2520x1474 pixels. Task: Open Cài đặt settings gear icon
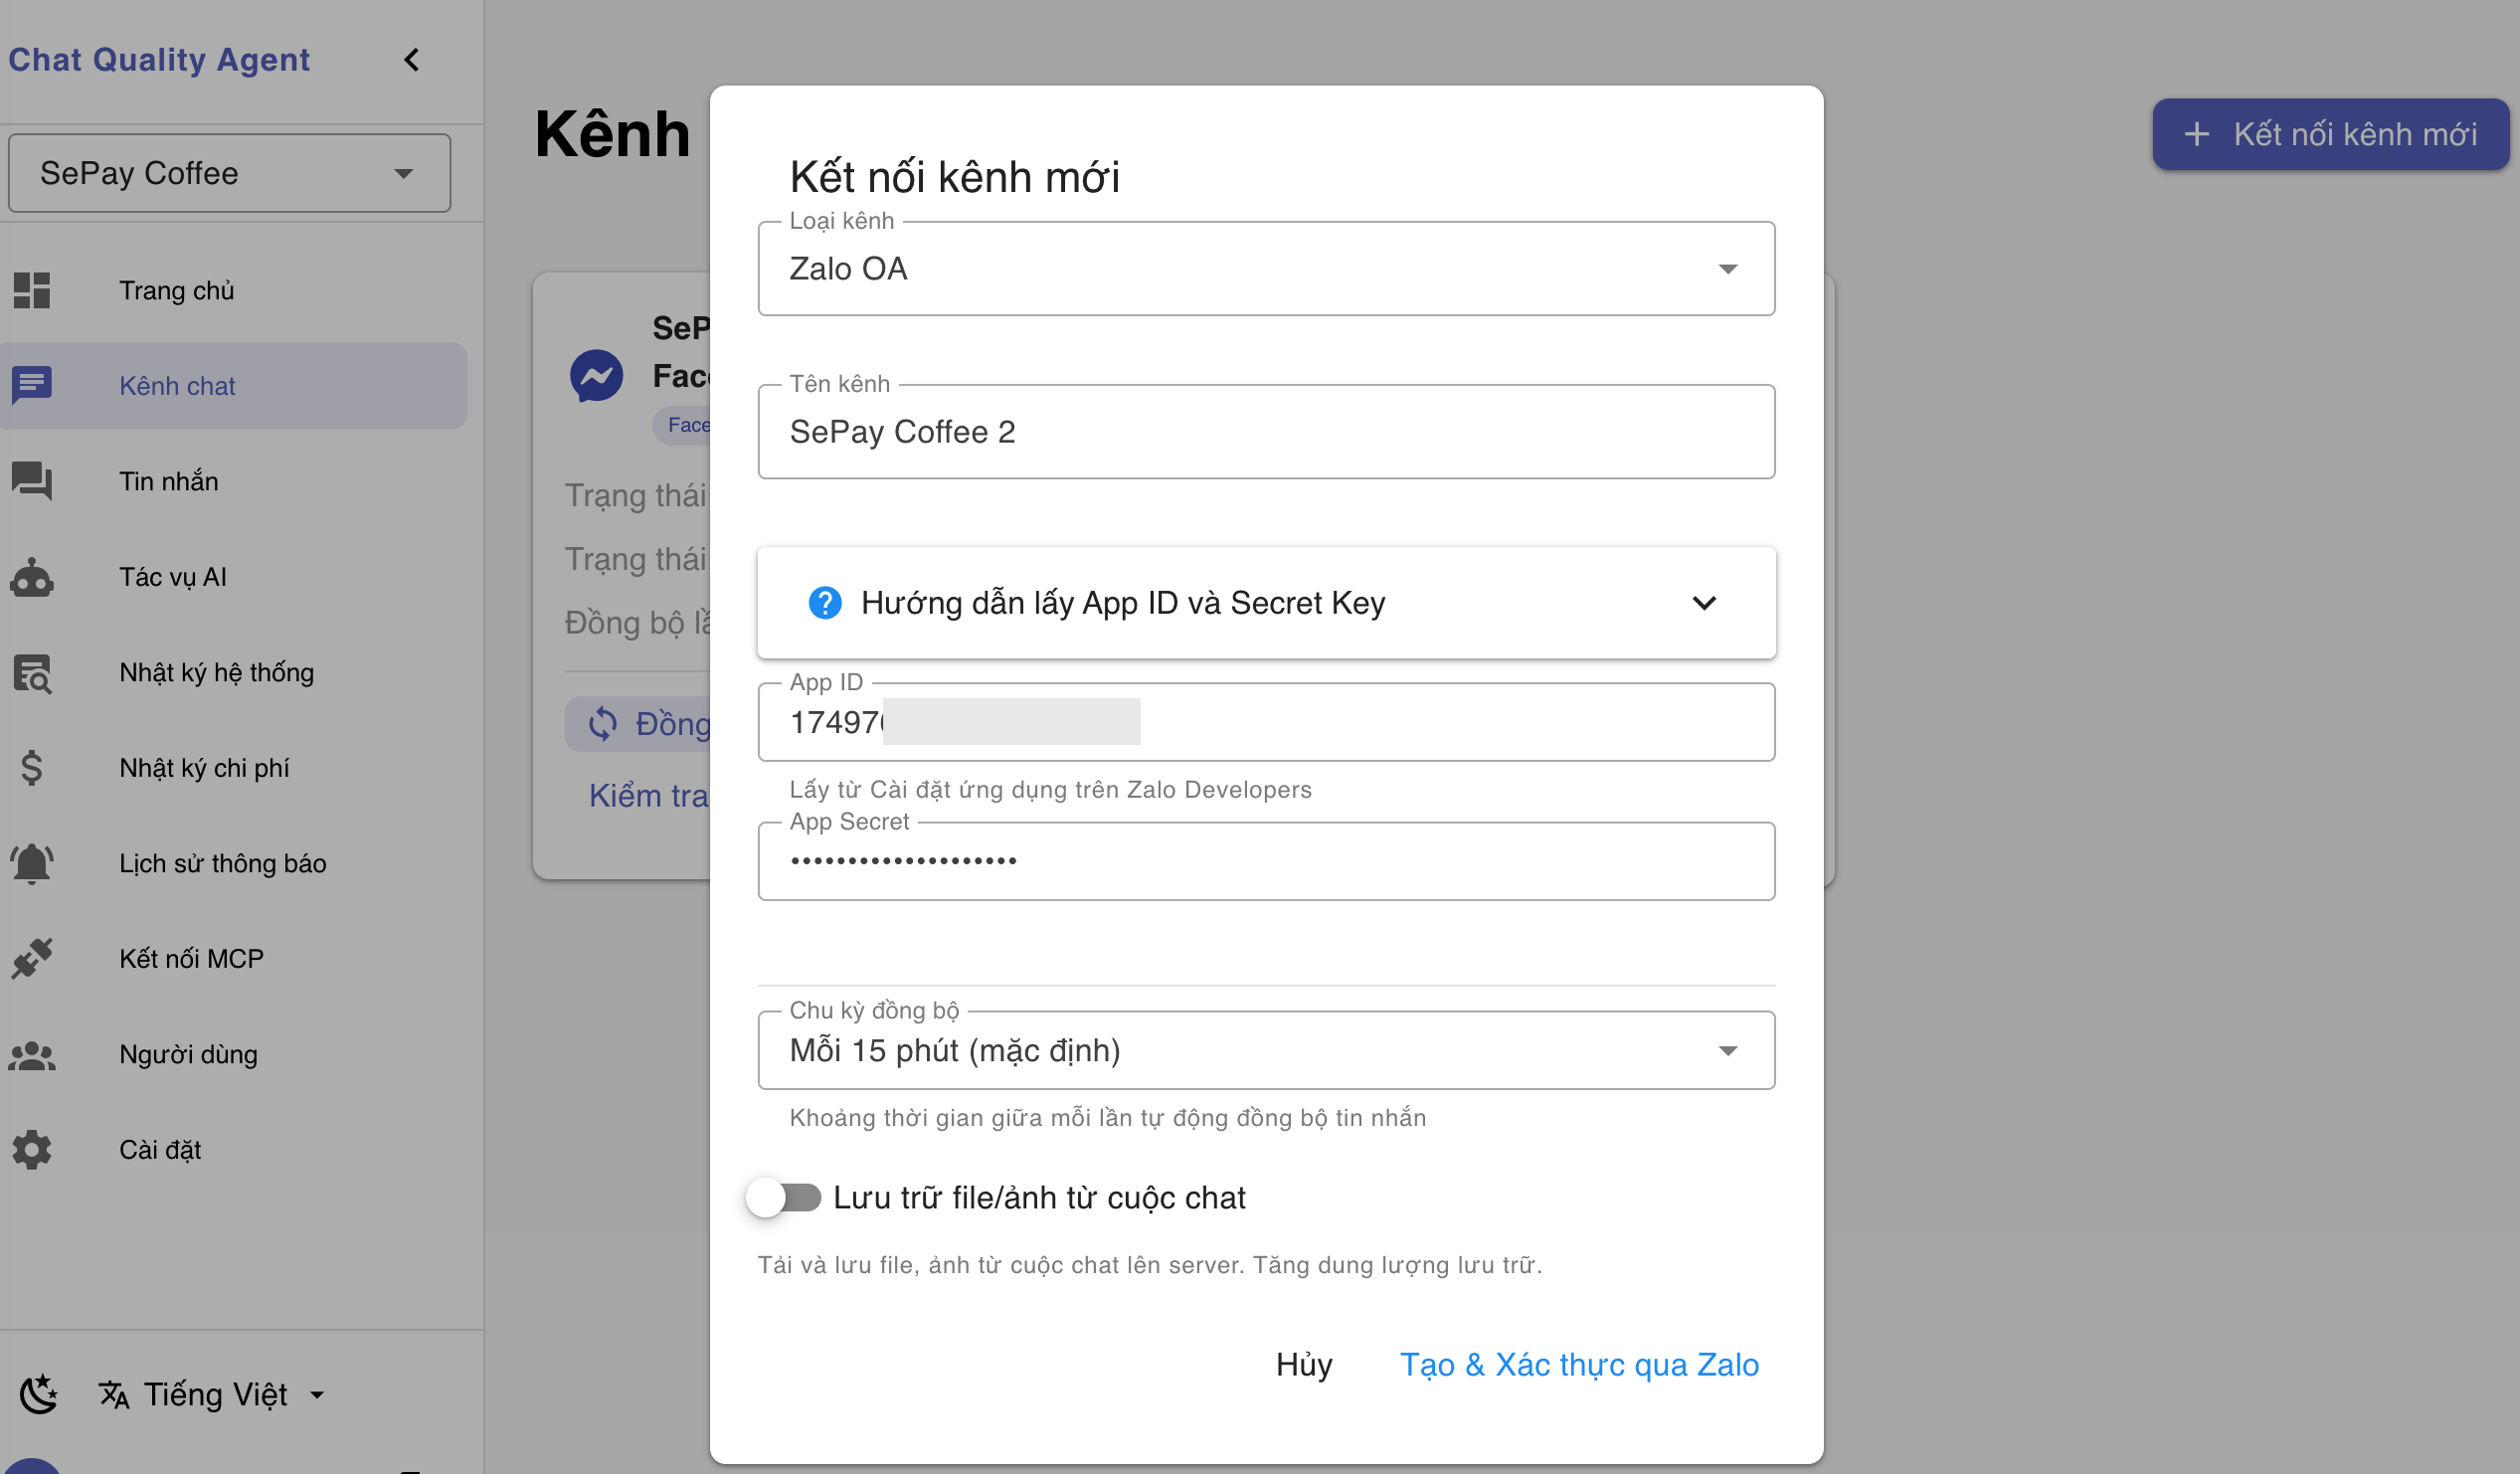32,1149
